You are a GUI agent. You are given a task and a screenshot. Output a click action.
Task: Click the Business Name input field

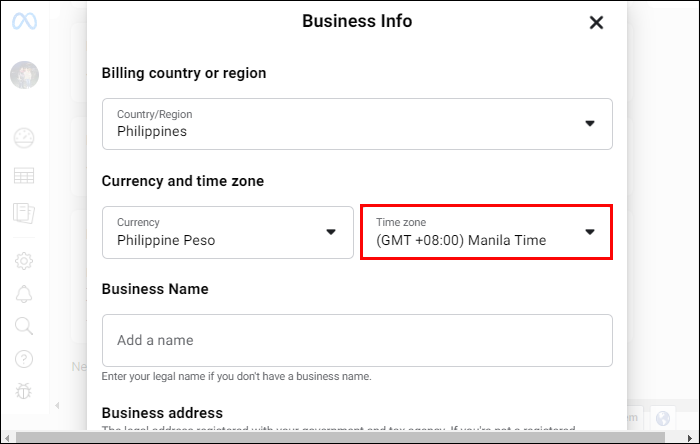[x=357, y=340]
